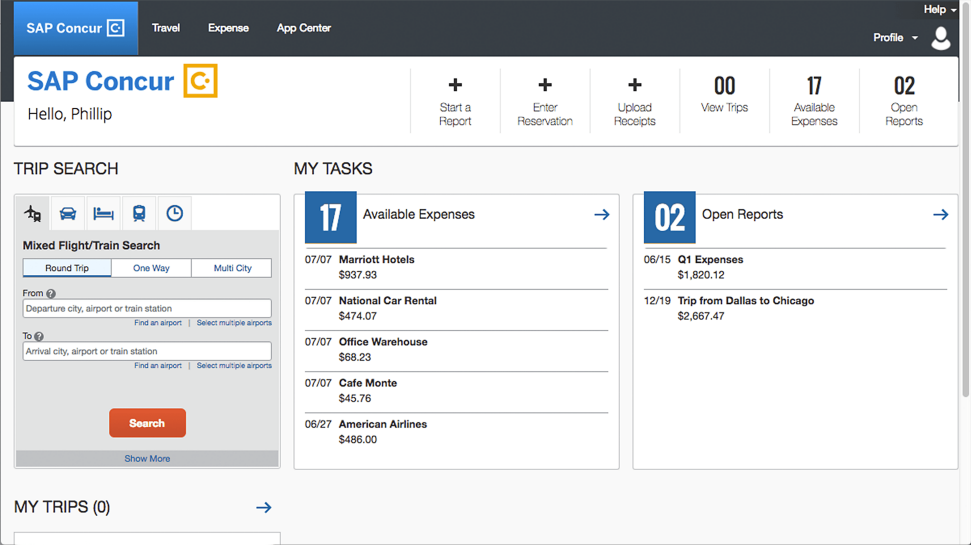Click the 17 Available Expenses tile

(331, 217)
